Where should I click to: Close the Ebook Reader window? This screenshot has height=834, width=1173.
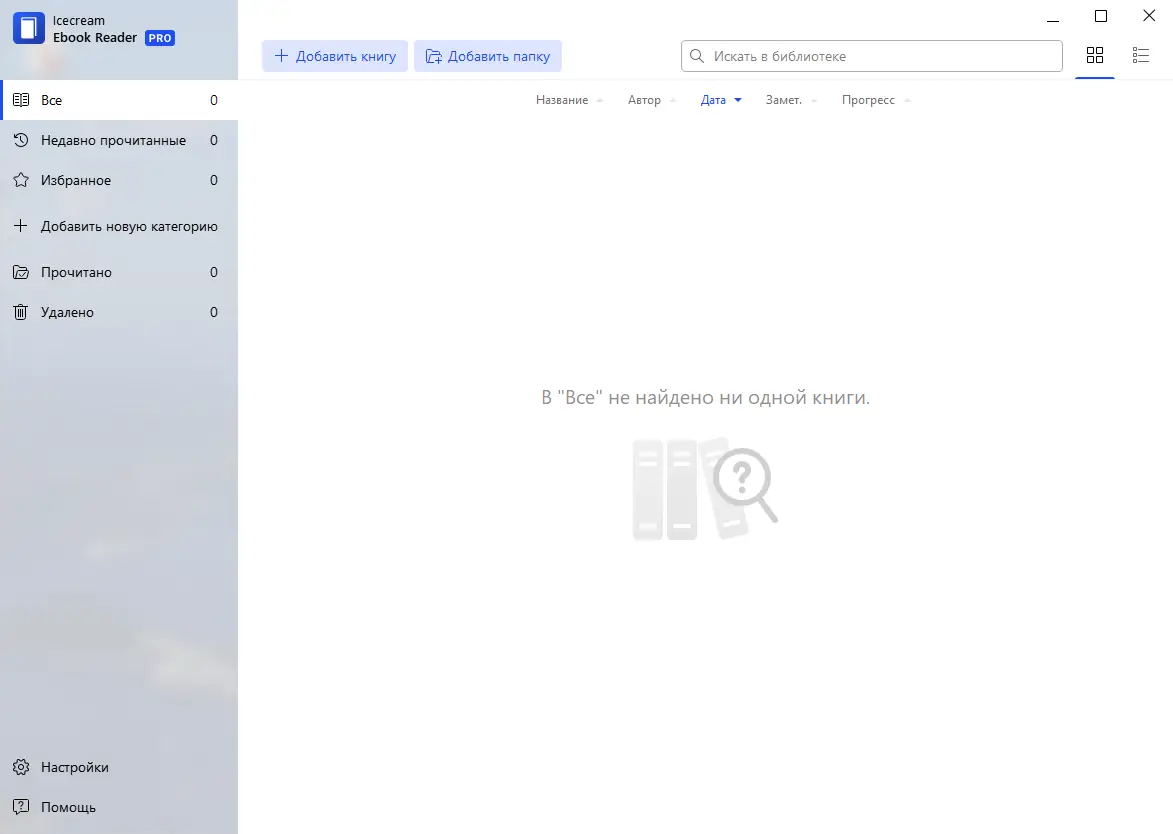coord(1149,16)
